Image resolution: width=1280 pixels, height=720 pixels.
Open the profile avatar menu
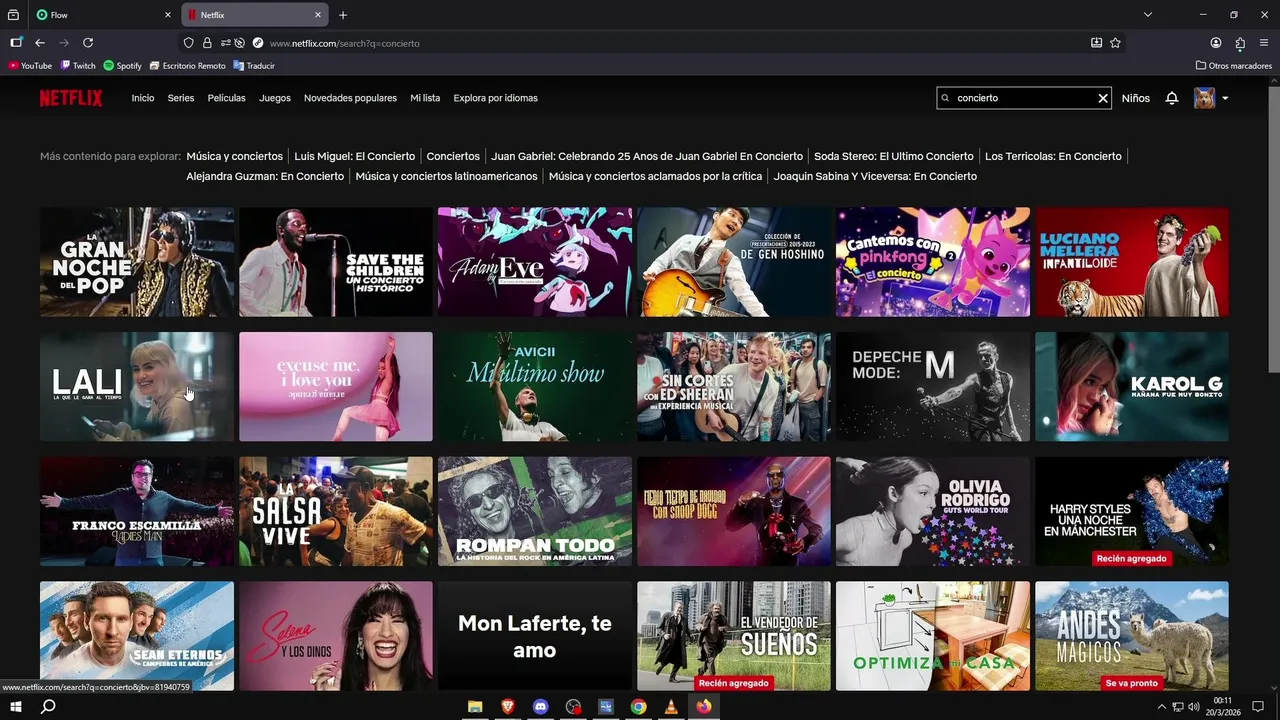pos(1204,98)
